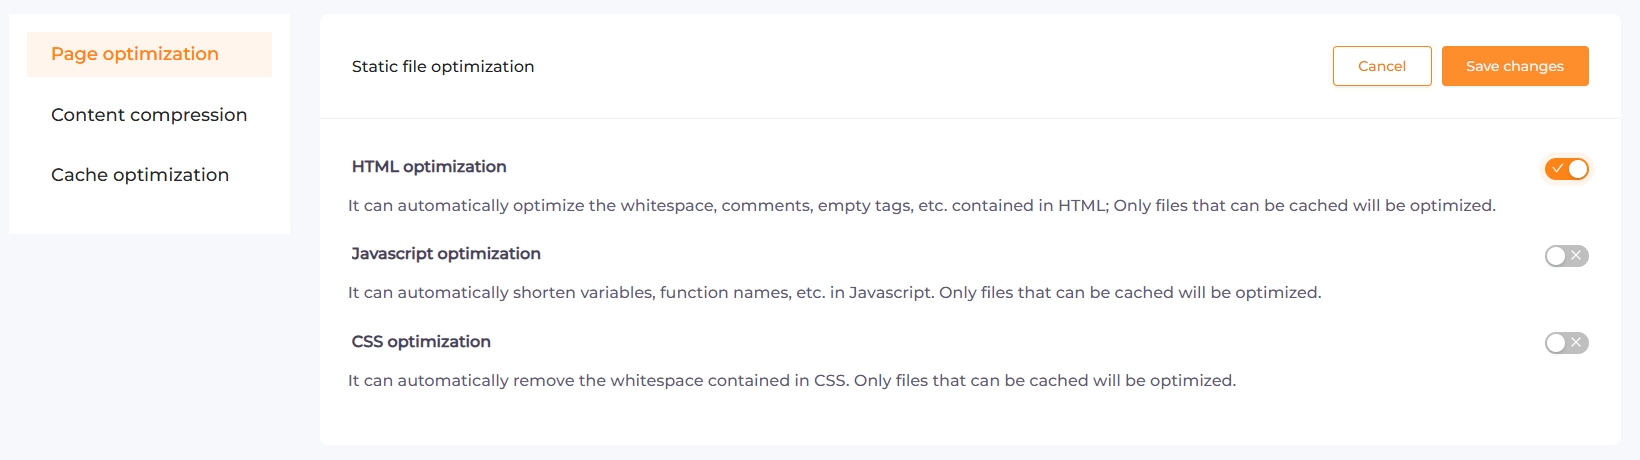
Task: Click the Javascript optimization label
Action: [x=446, y=254]
